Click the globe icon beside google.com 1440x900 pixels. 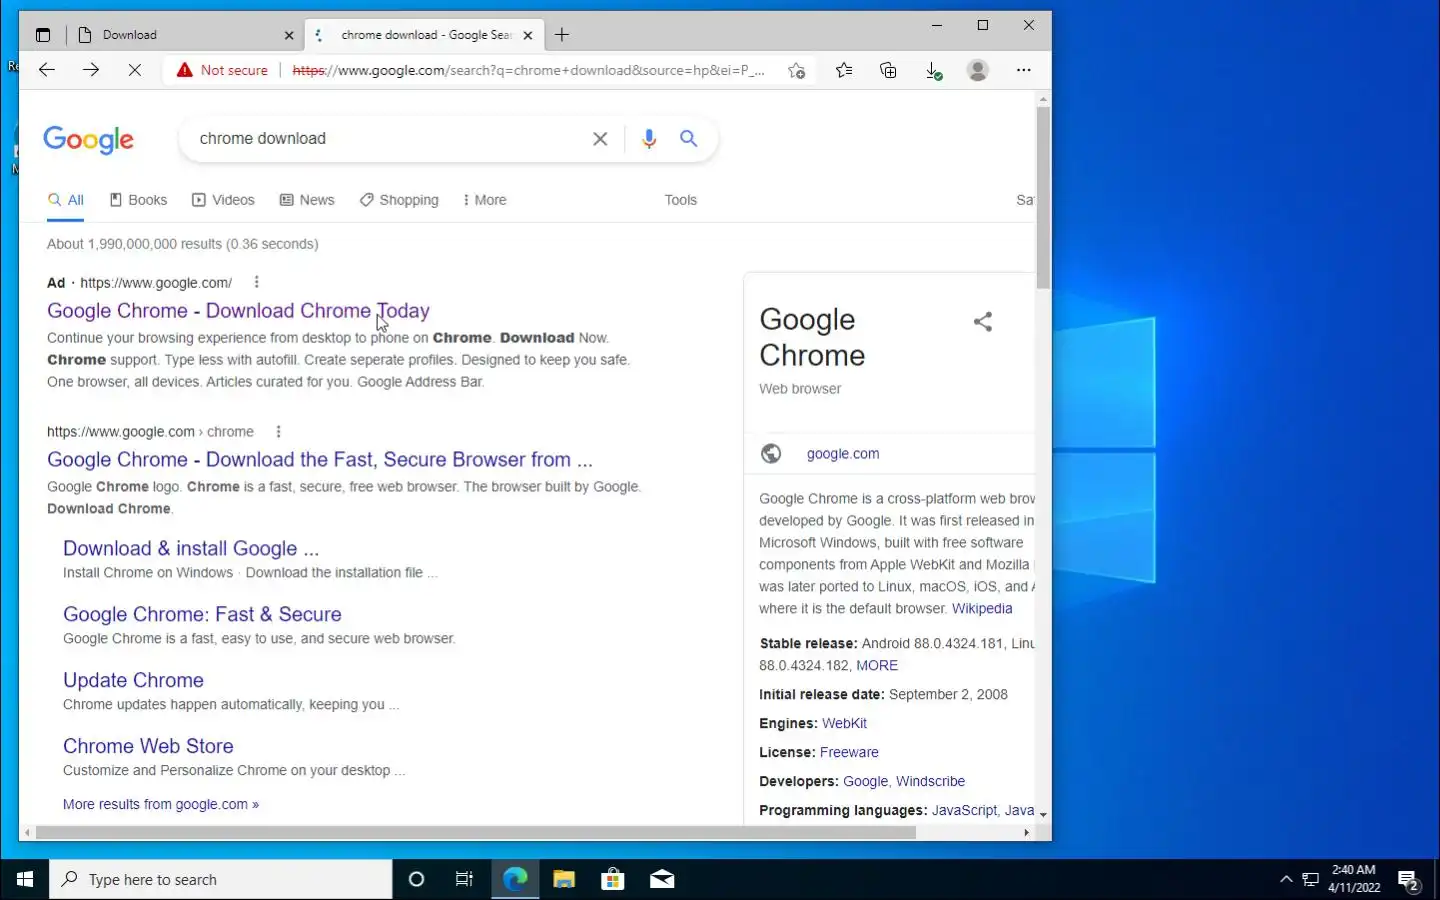click(771, 453)
